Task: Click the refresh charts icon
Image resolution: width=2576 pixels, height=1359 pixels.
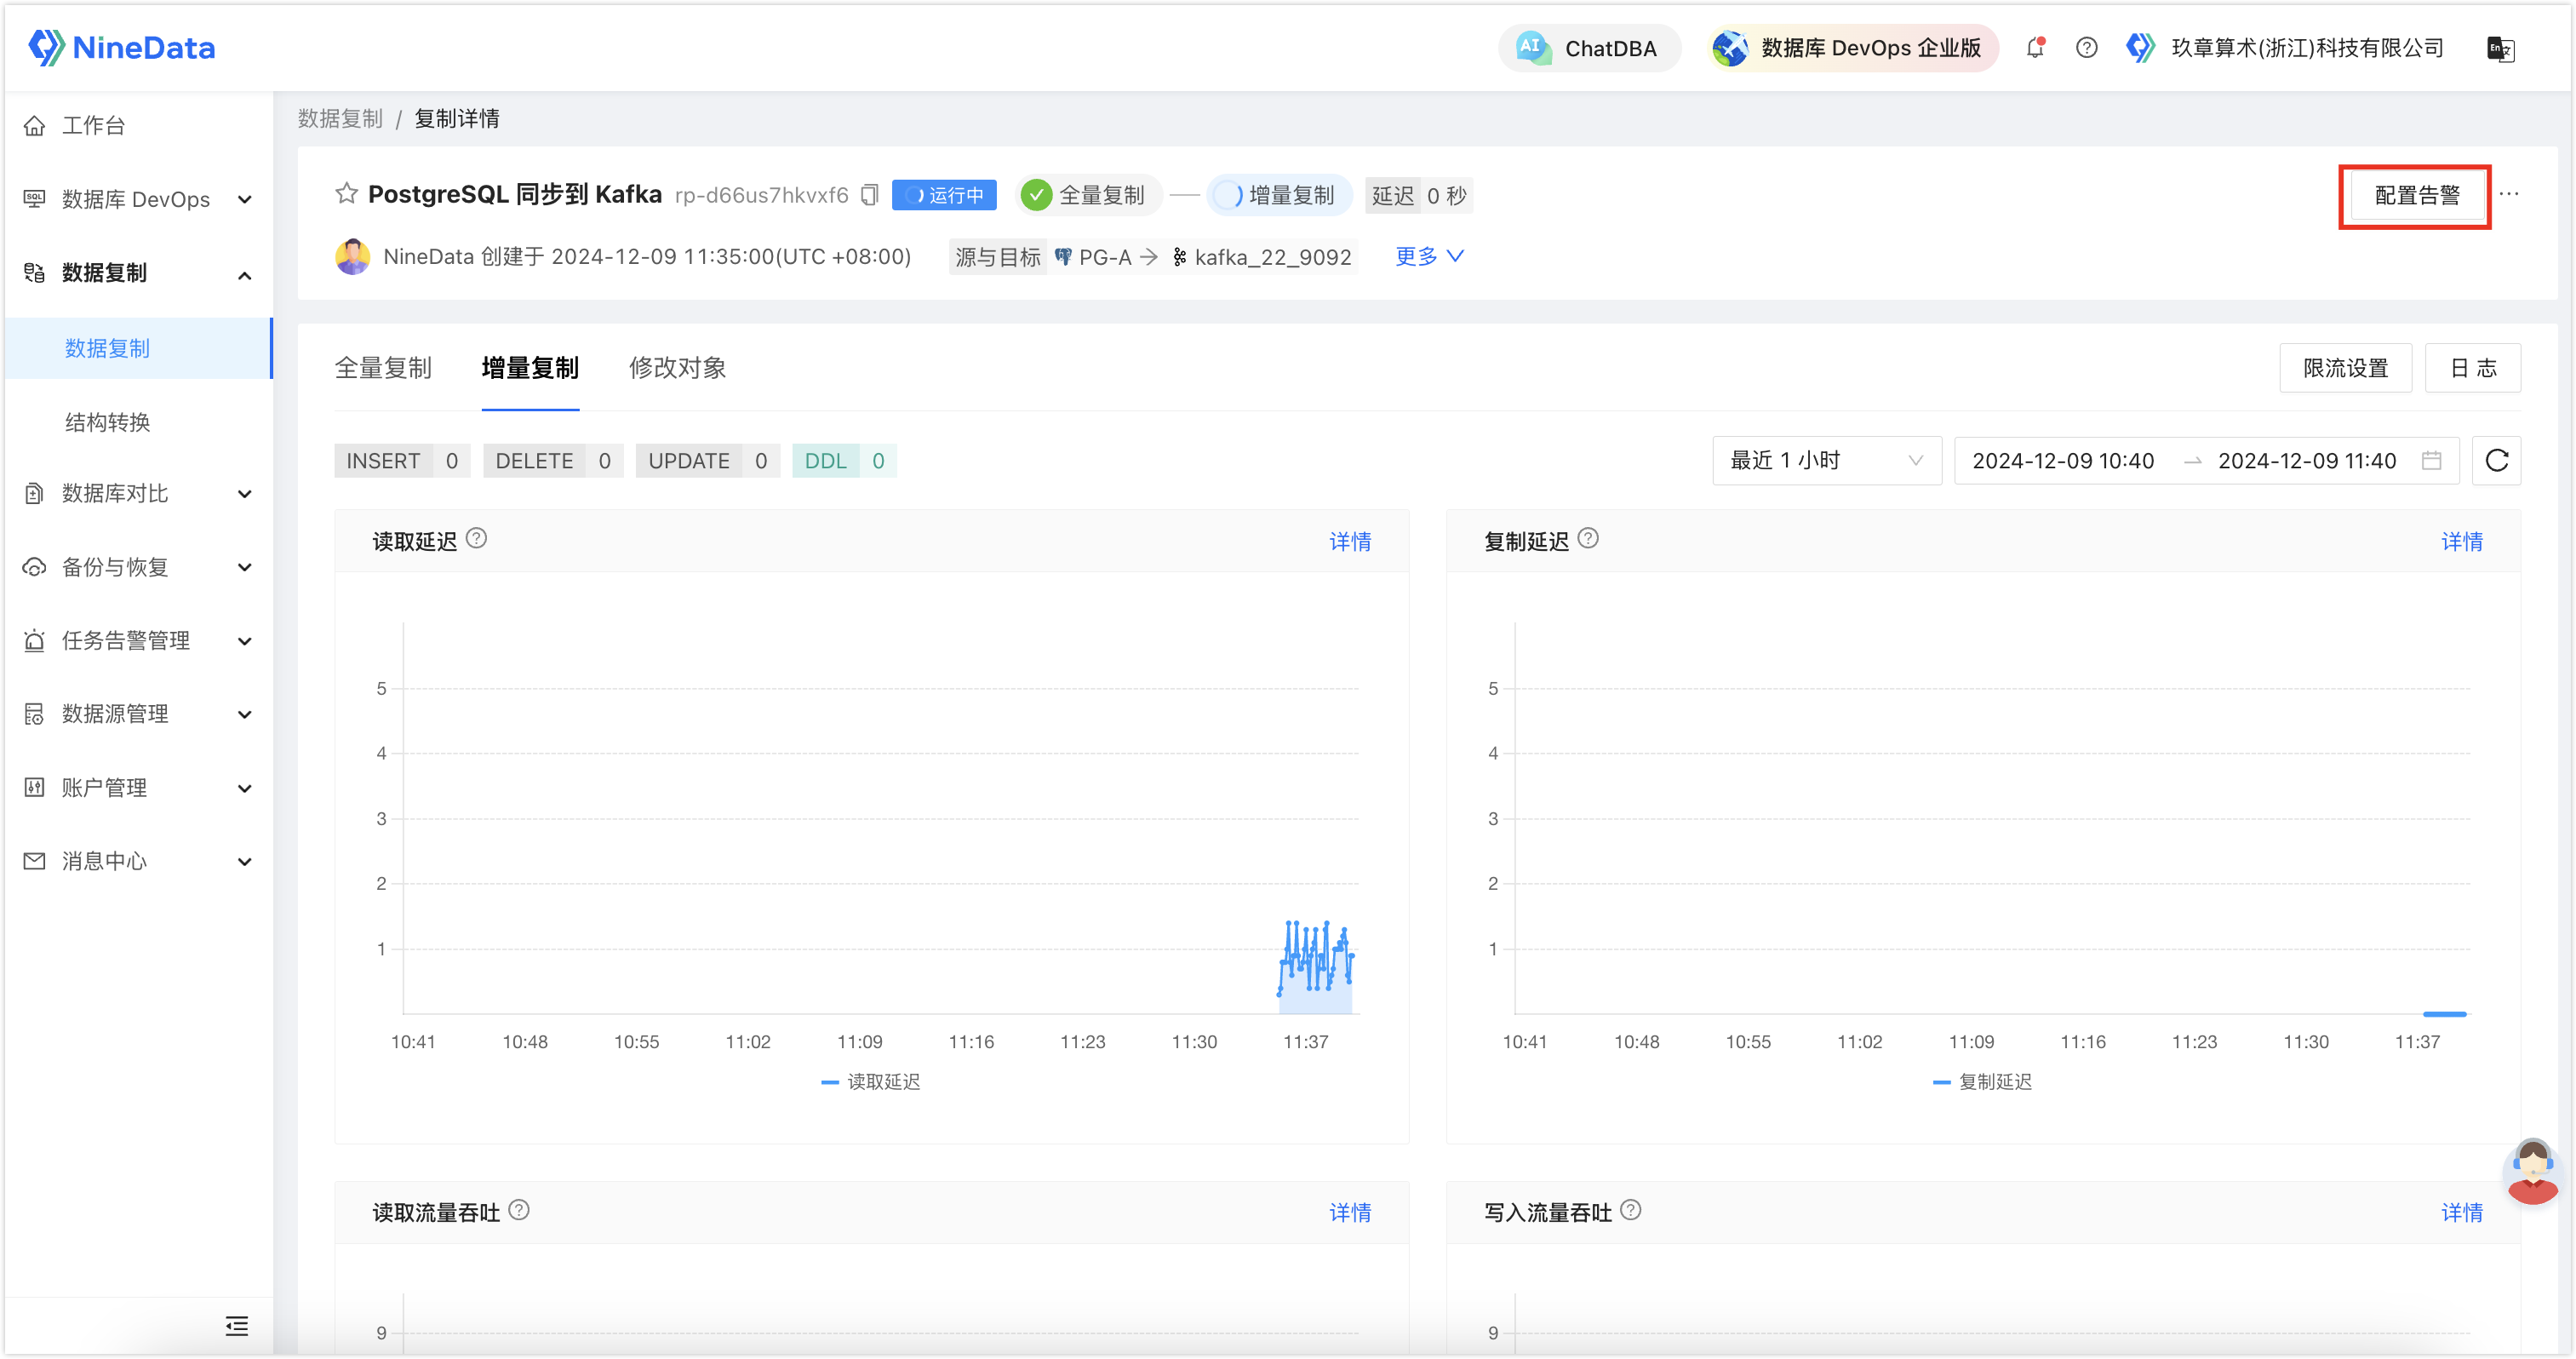Action: click(2496, 460)
